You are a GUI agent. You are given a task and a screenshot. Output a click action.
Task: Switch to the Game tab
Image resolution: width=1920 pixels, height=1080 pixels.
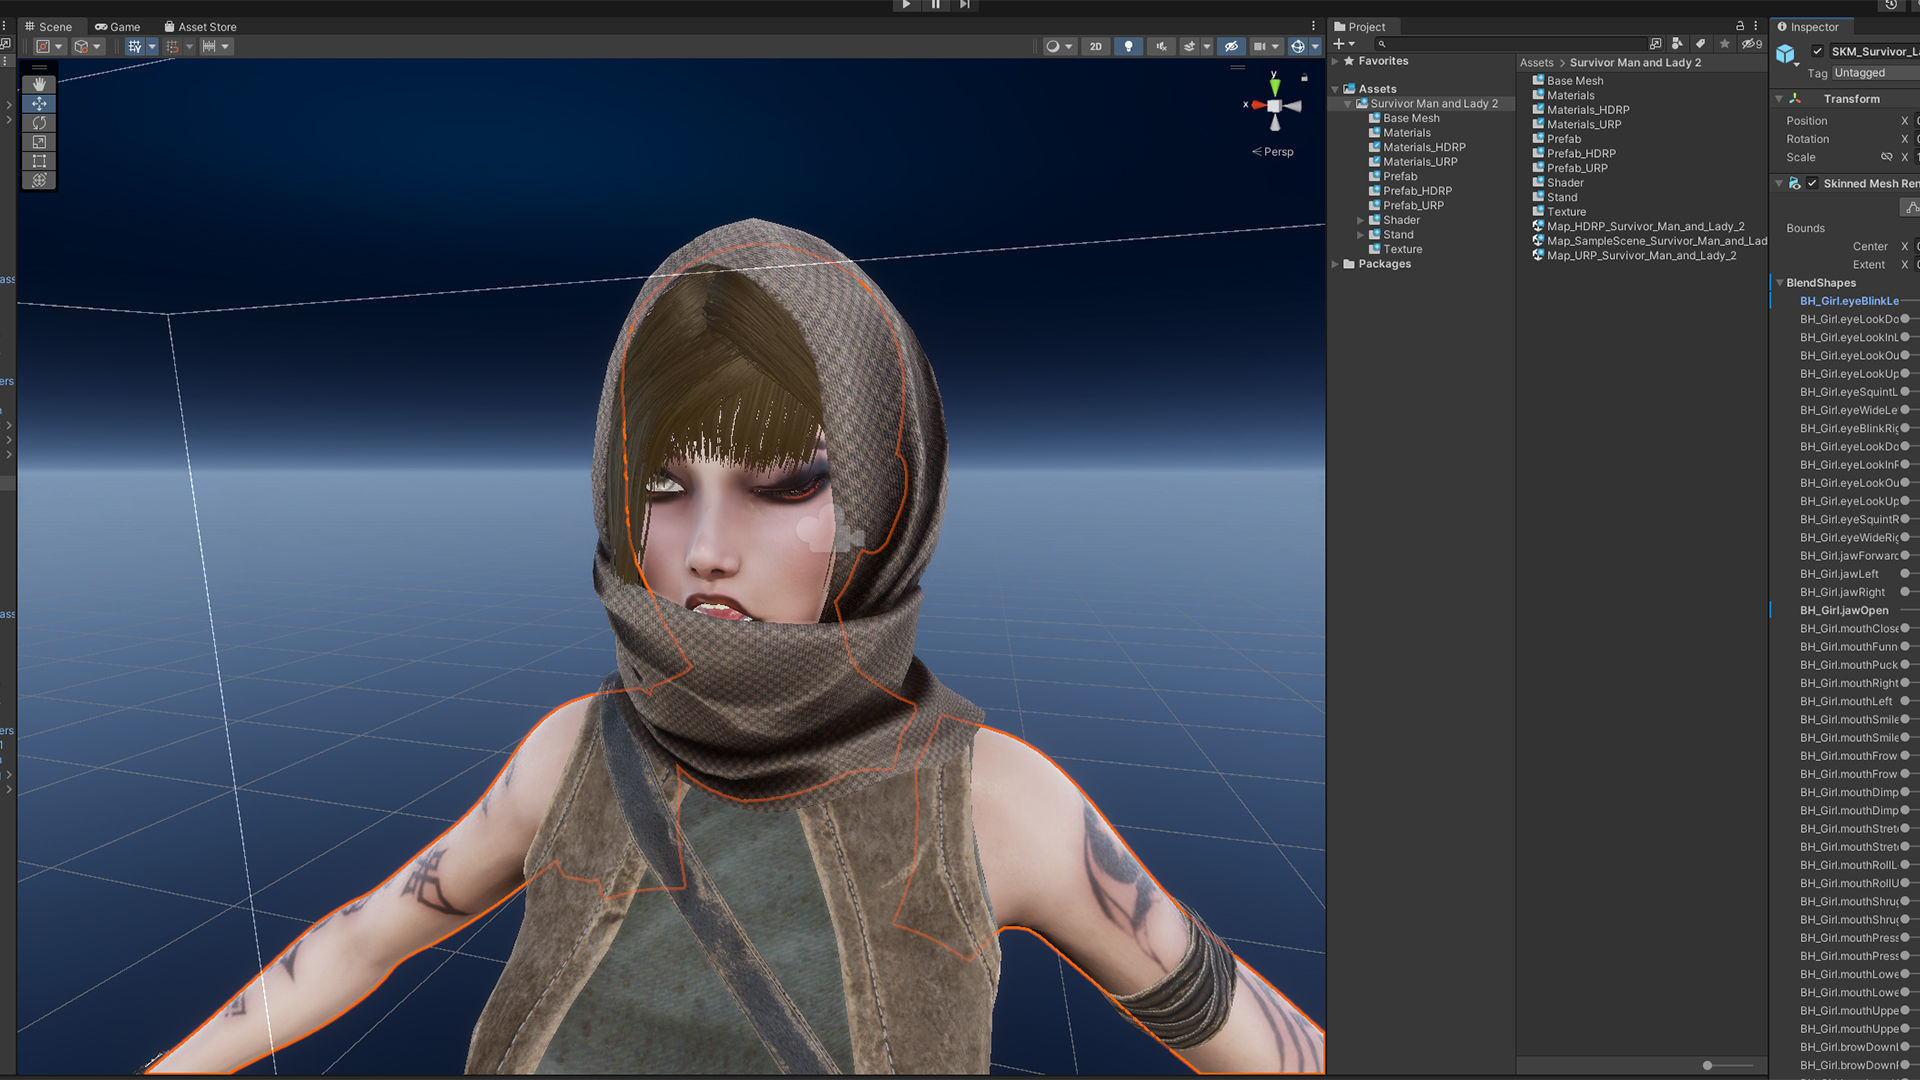coord(117,27)
